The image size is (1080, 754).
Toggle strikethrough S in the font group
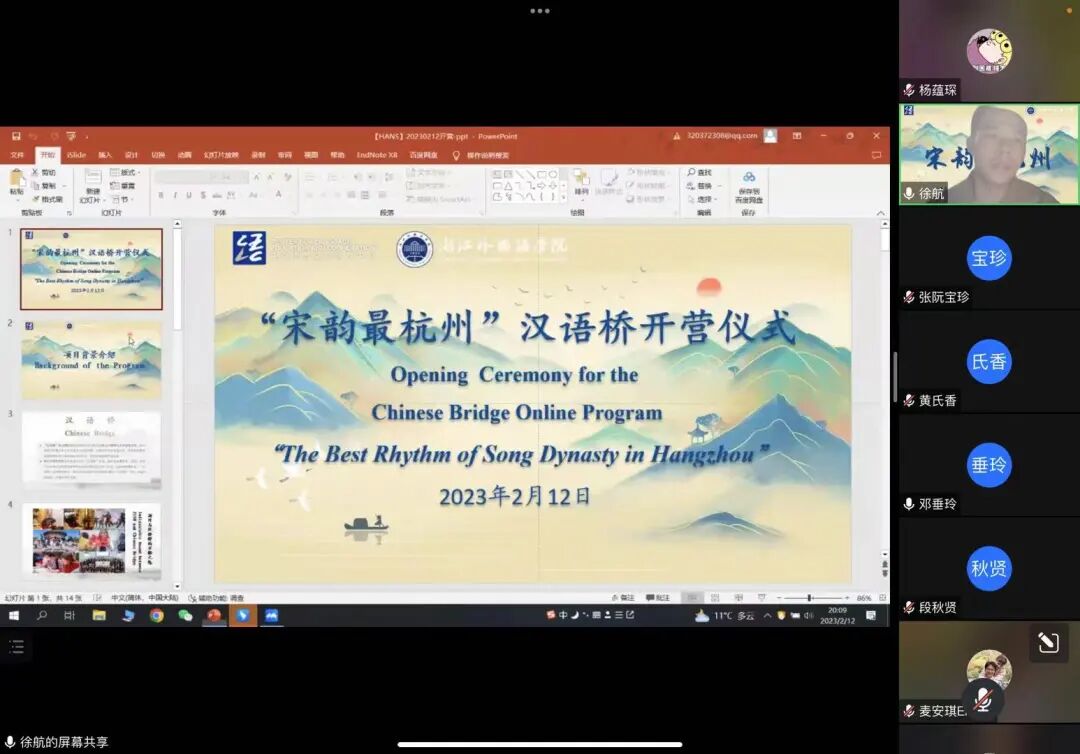[203, 196]
